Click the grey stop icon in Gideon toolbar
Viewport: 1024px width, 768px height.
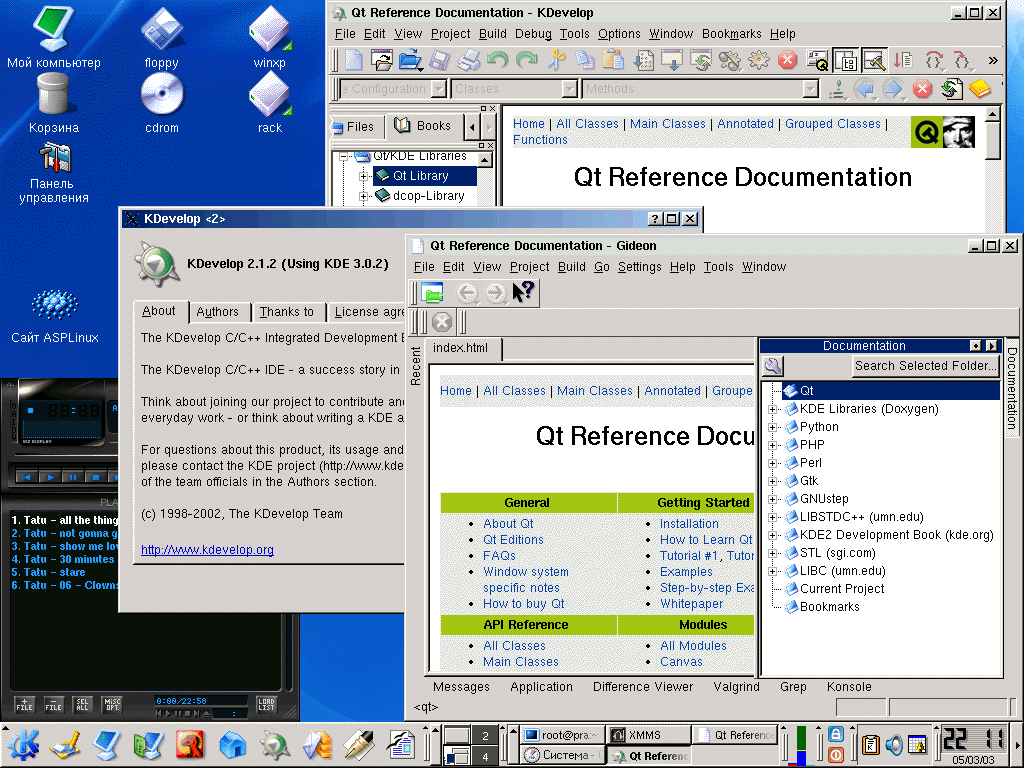(442, 322)
